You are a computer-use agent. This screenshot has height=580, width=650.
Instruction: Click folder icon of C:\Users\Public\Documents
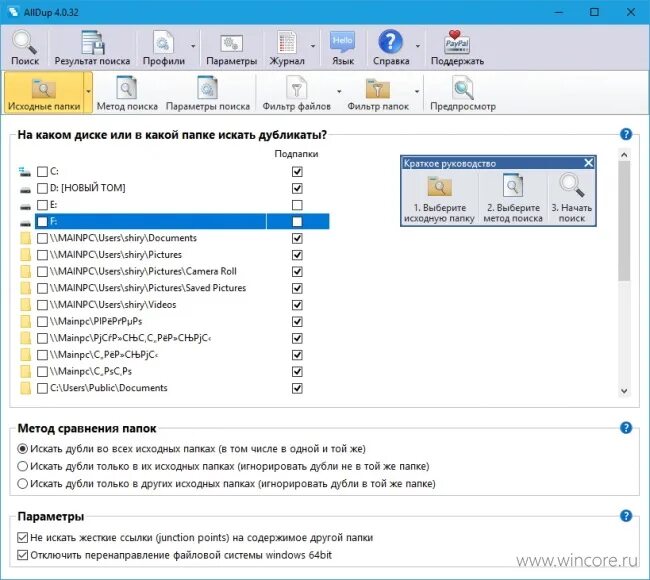pyautogui.click(x=26, y=388)
